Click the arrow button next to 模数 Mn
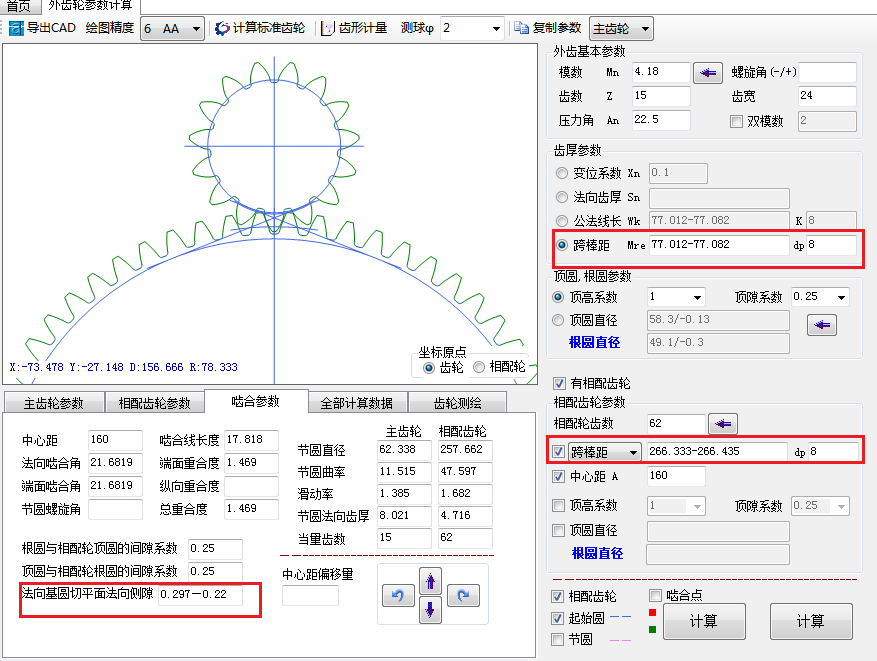Screen dimensions: 877x661 [708, 73]
